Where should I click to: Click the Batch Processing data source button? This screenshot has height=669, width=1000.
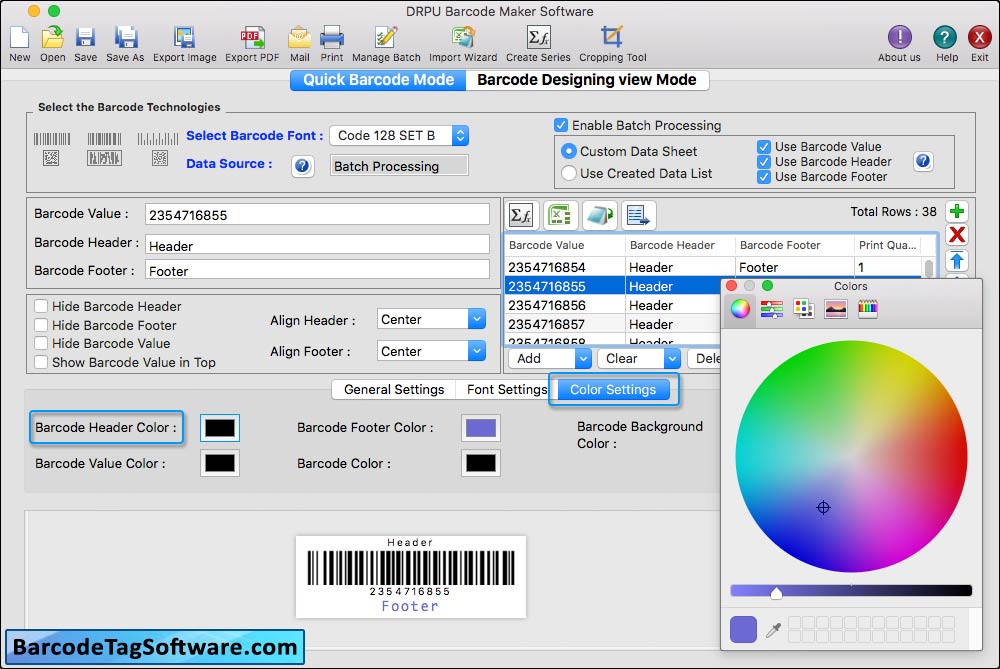399,166
